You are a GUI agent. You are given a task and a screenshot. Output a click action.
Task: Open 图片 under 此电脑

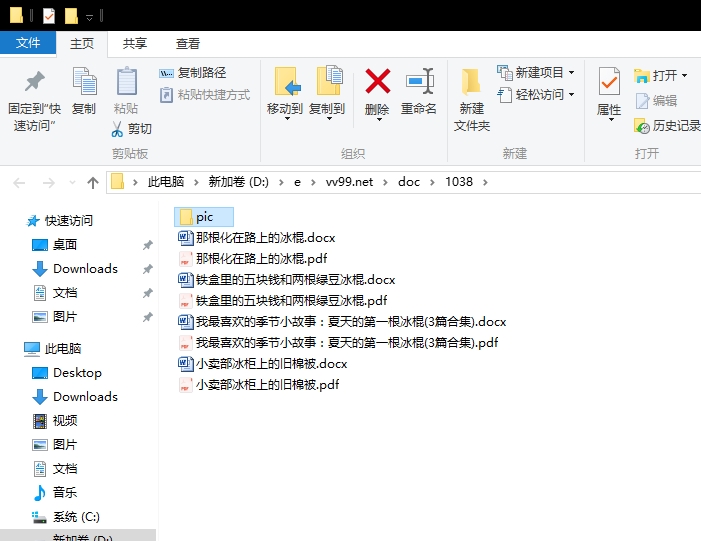(x=55, y=445)
